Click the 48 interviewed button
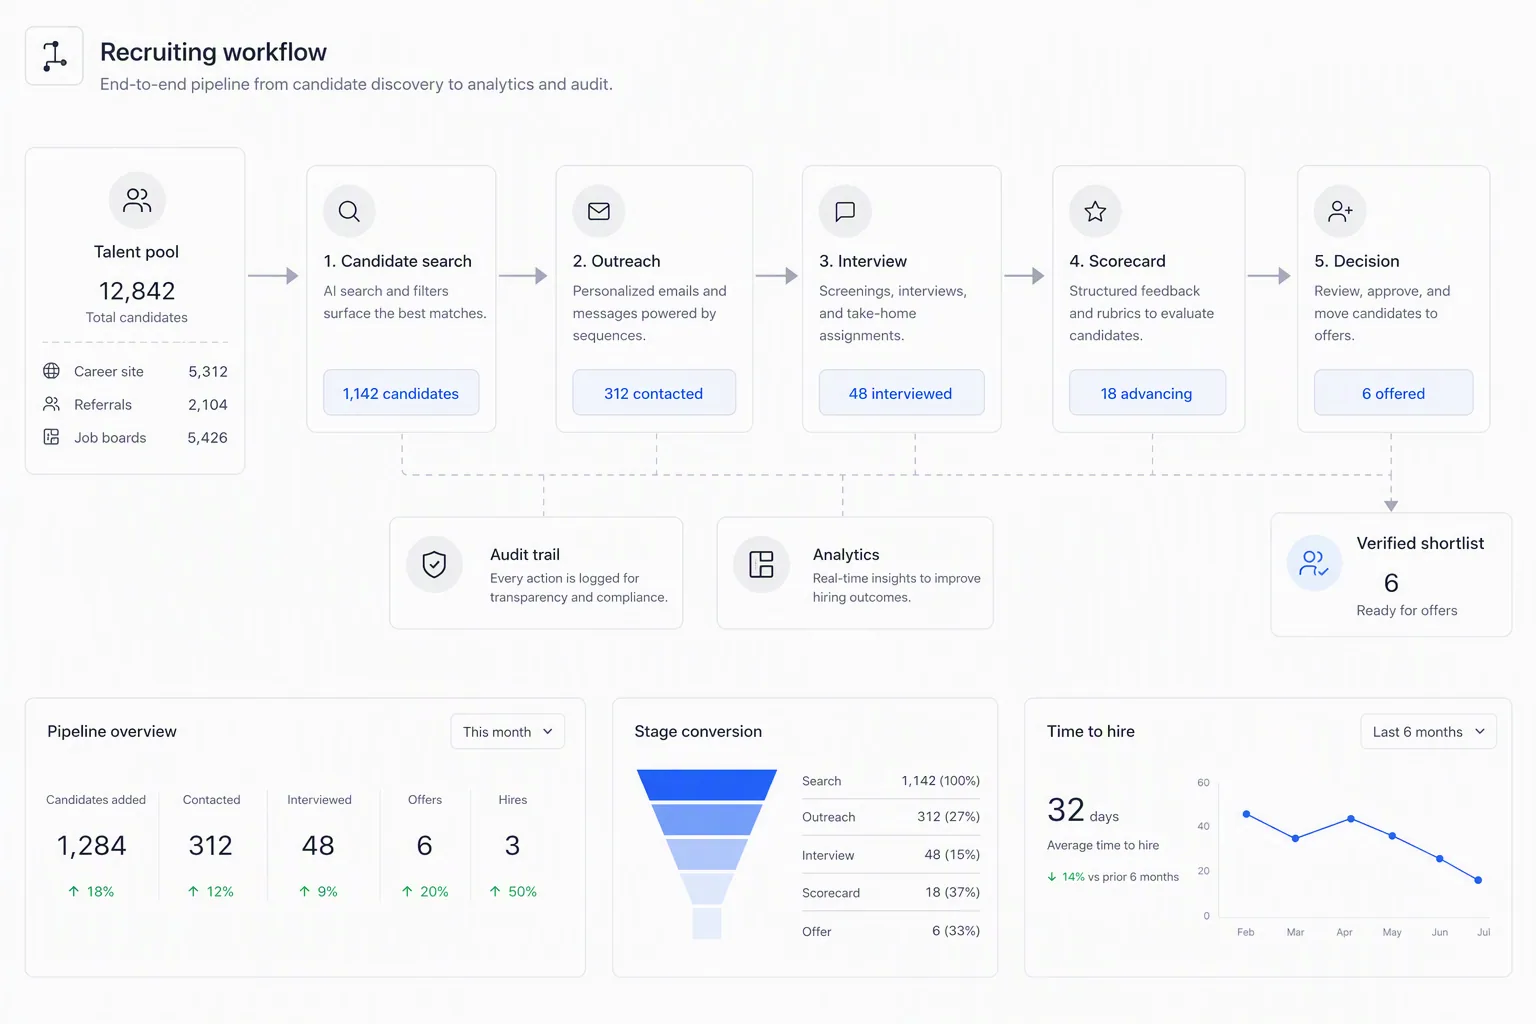Image resolution: width=1536 pixels, height=1024 pixels. (x=901, y=393)
